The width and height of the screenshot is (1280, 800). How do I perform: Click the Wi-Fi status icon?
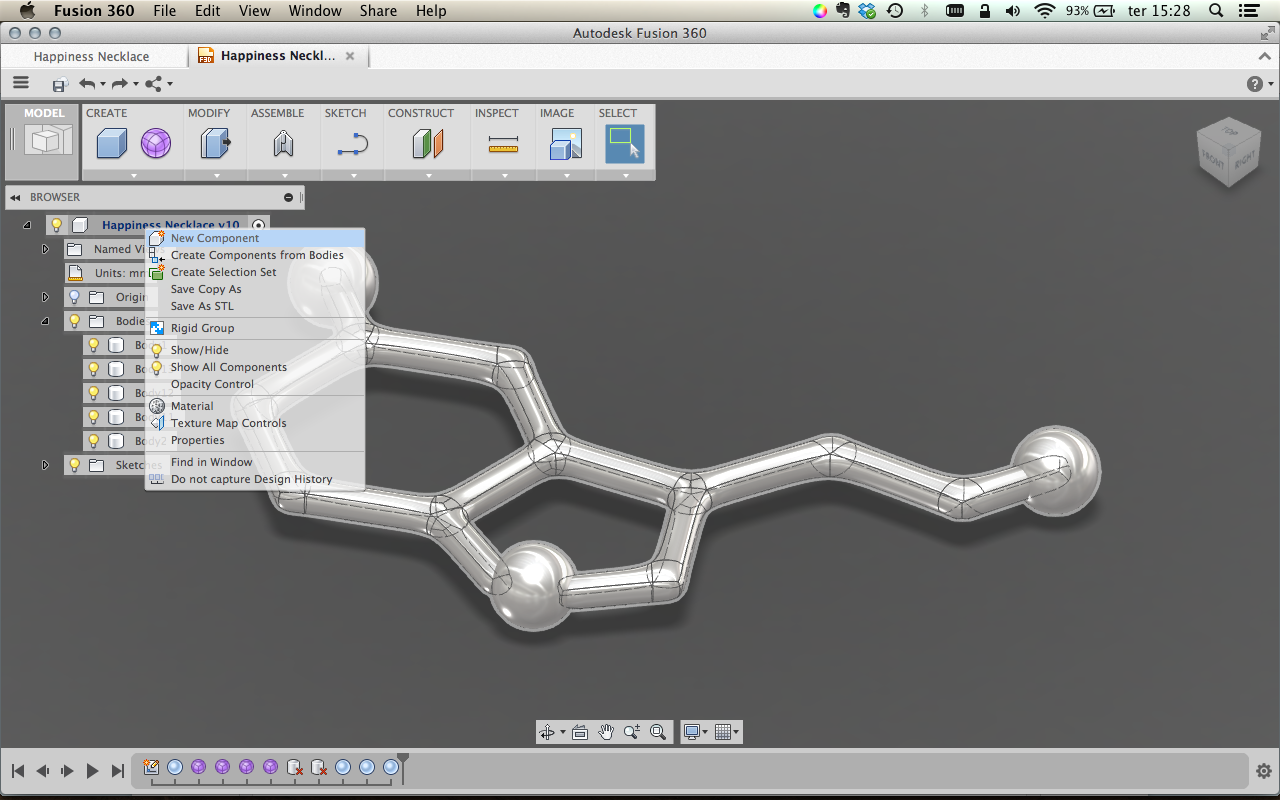[1045, 11]
